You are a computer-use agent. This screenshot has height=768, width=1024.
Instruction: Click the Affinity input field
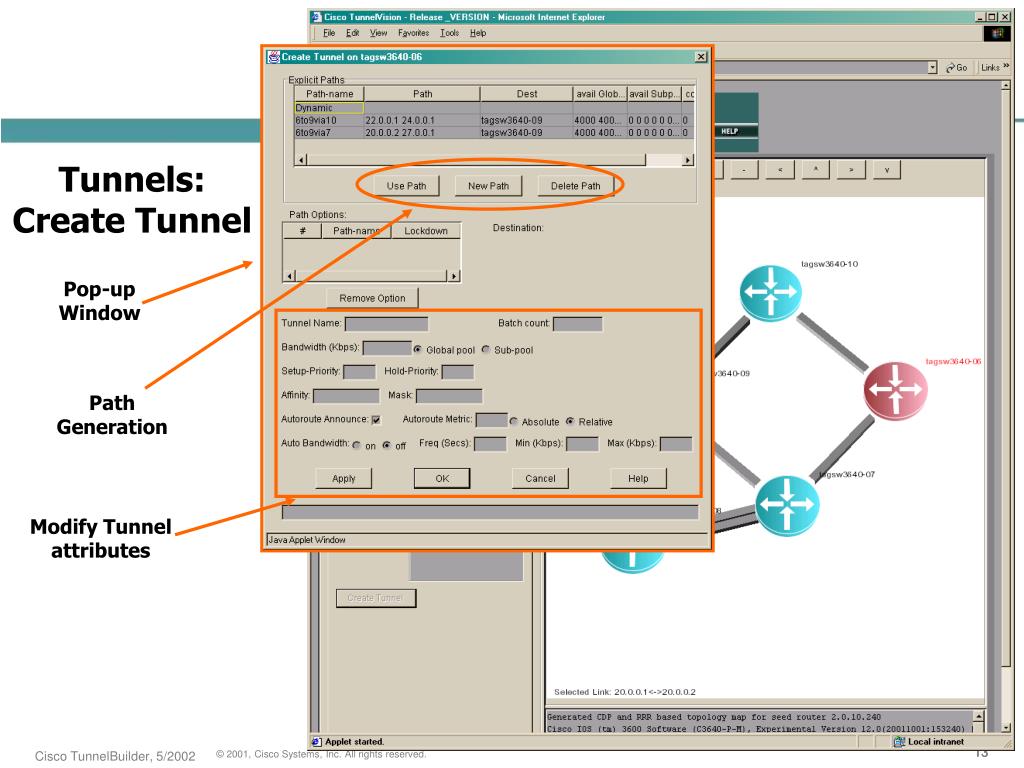[346, 396]
